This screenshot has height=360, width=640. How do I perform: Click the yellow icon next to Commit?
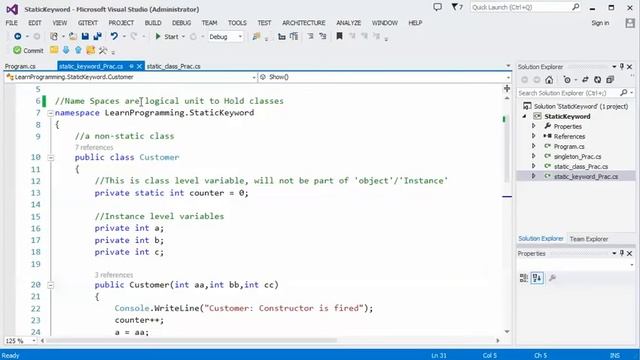54,50
